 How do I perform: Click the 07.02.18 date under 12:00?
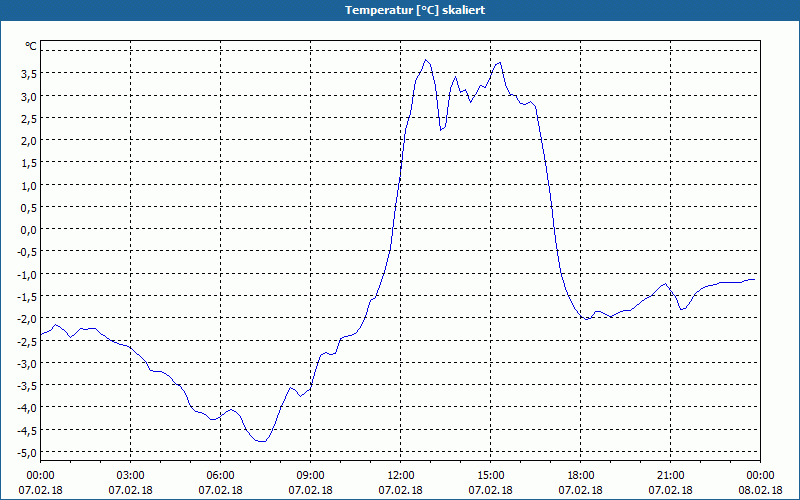pos(401,490)
